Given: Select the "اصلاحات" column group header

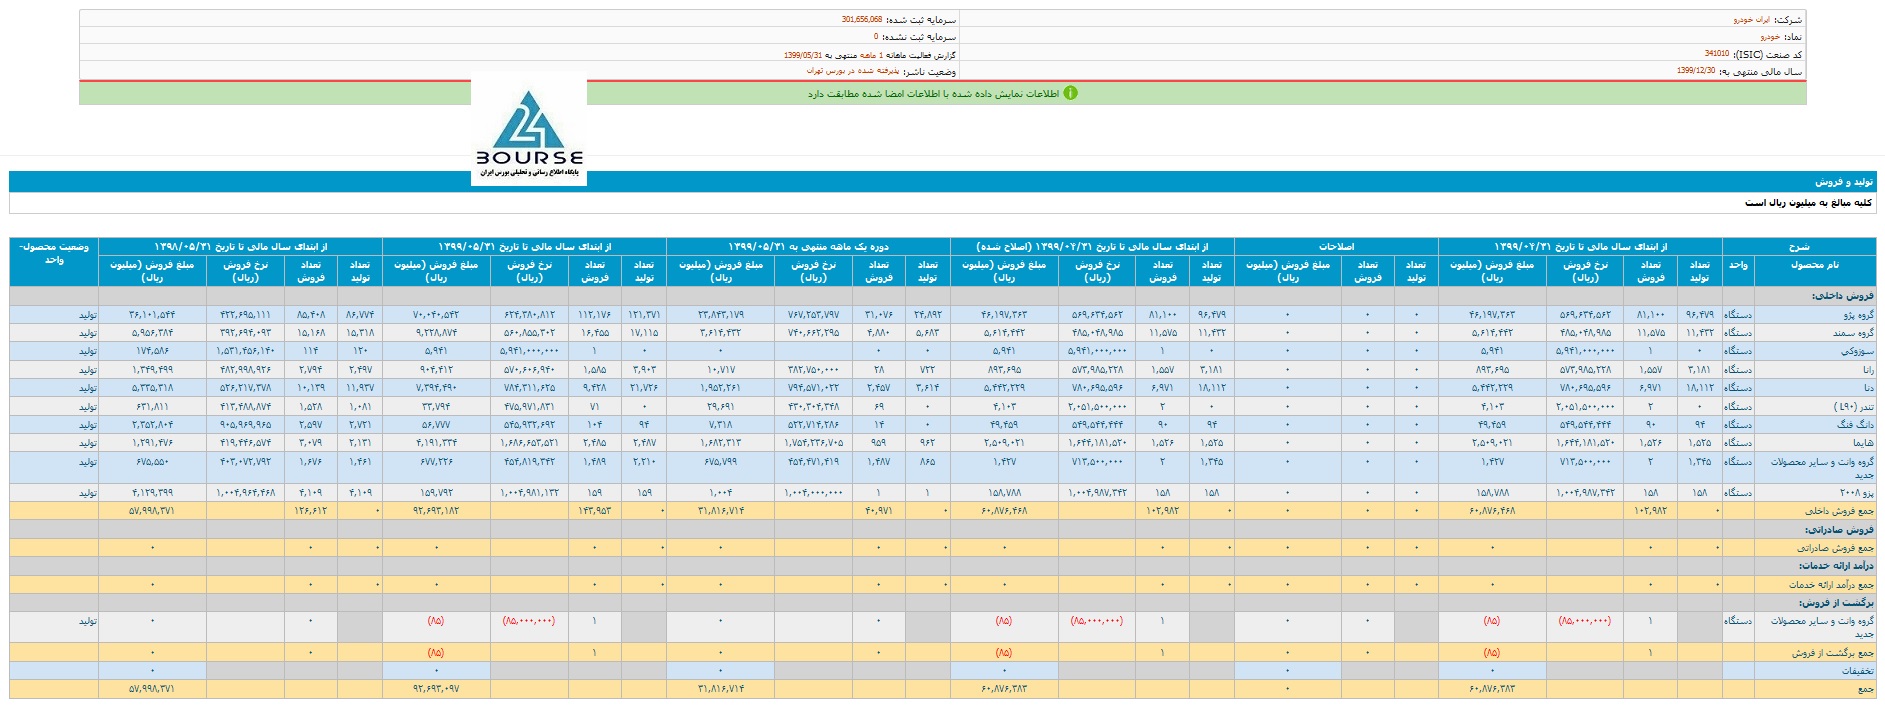Looking at the screenshot, I should pos(1336,246).
